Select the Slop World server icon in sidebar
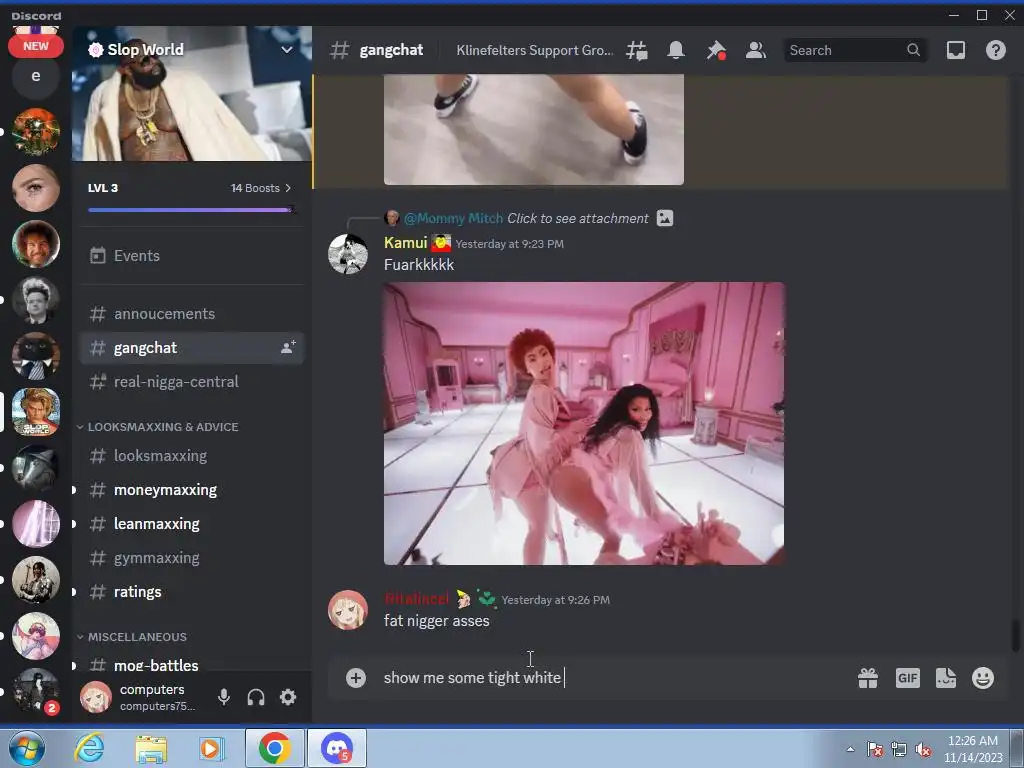Viewport: 1024px width, 768px height. point(36,412)
